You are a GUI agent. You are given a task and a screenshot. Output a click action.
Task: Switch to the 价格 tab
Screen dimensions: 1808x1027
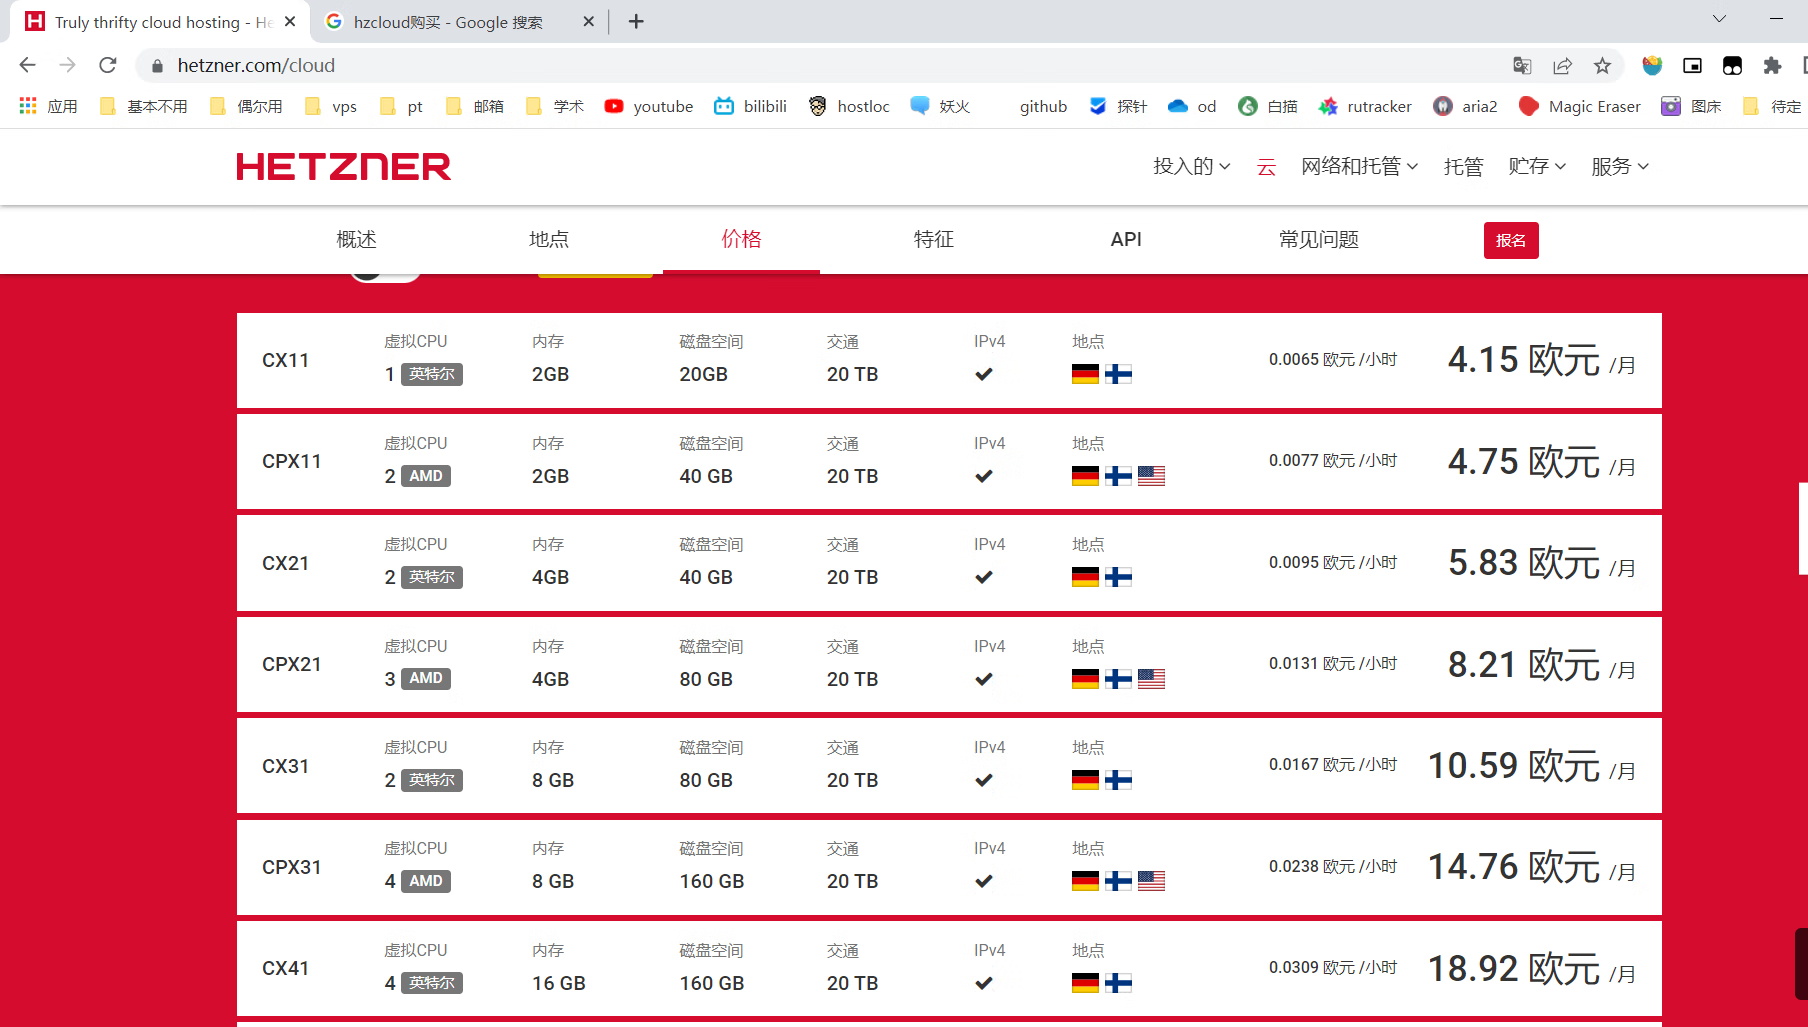click(x=741, y=239)
